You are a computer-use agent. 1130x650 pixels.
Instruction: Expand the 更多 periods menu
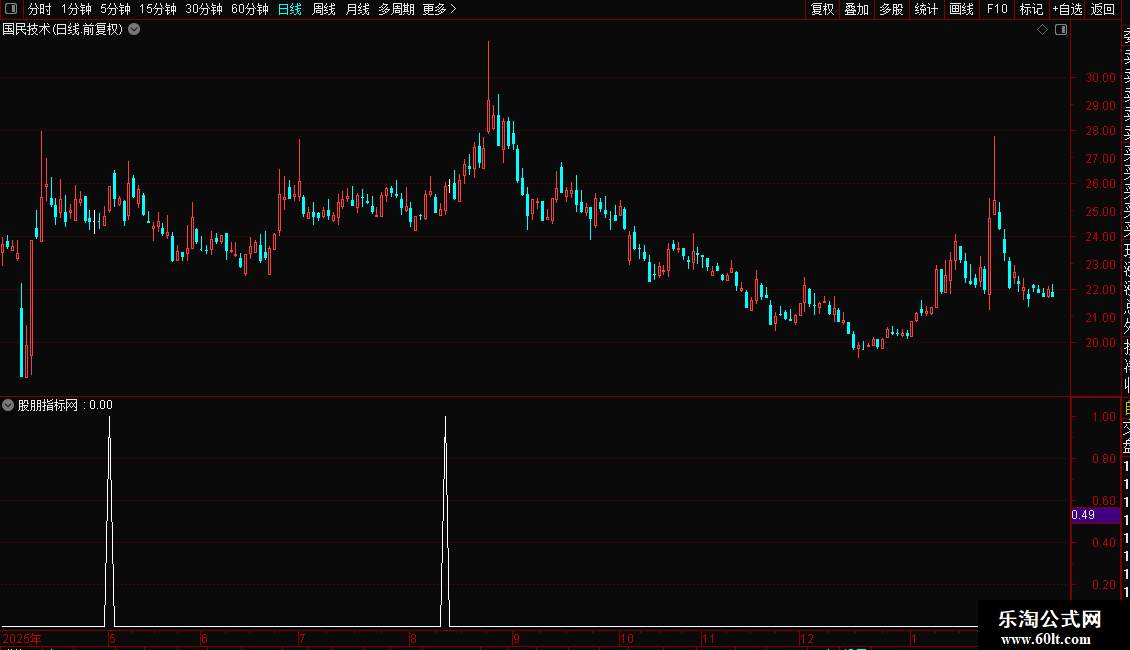(440, 9)
